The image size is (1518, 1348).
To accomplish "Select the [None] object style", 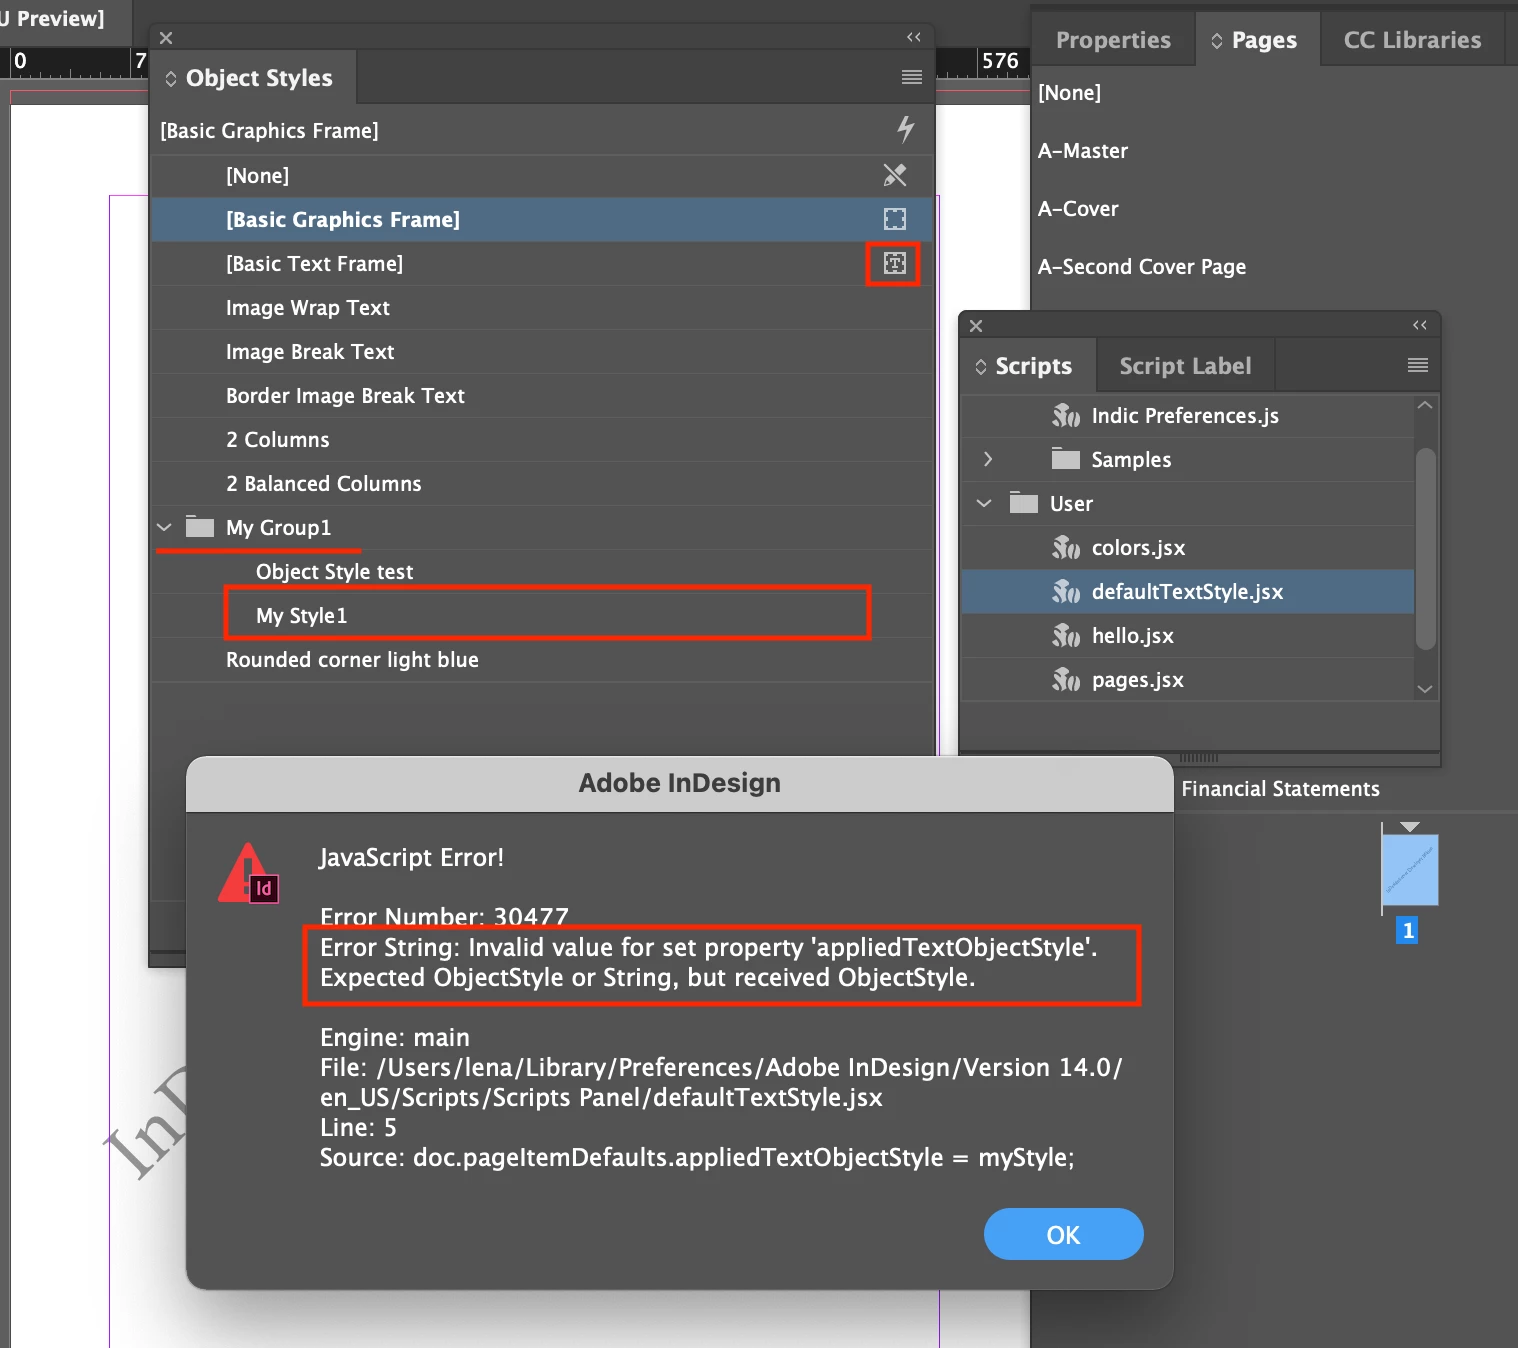I will (541, 175).
